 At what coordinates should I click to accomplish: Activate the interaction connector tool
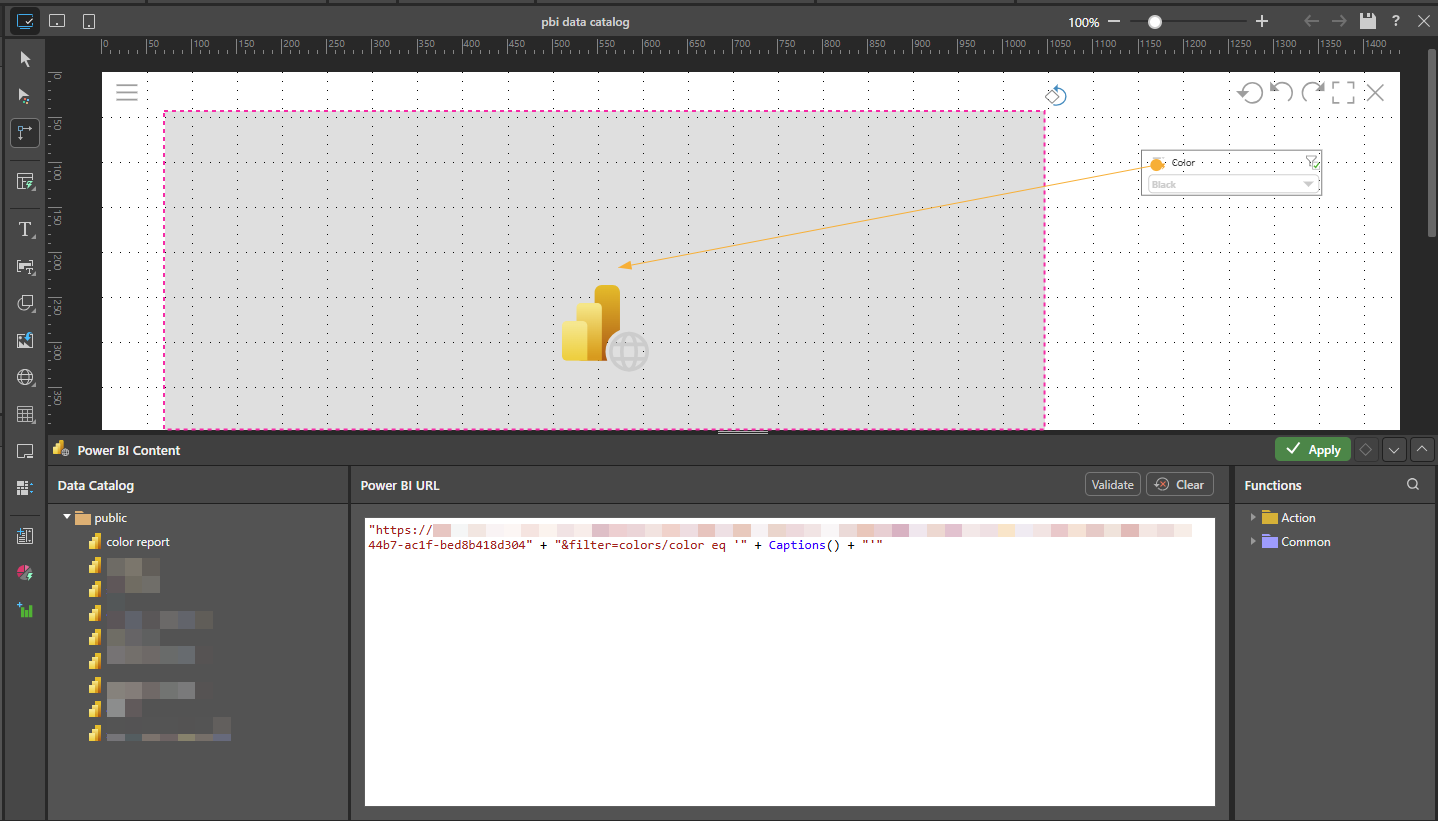coord(25,132)
